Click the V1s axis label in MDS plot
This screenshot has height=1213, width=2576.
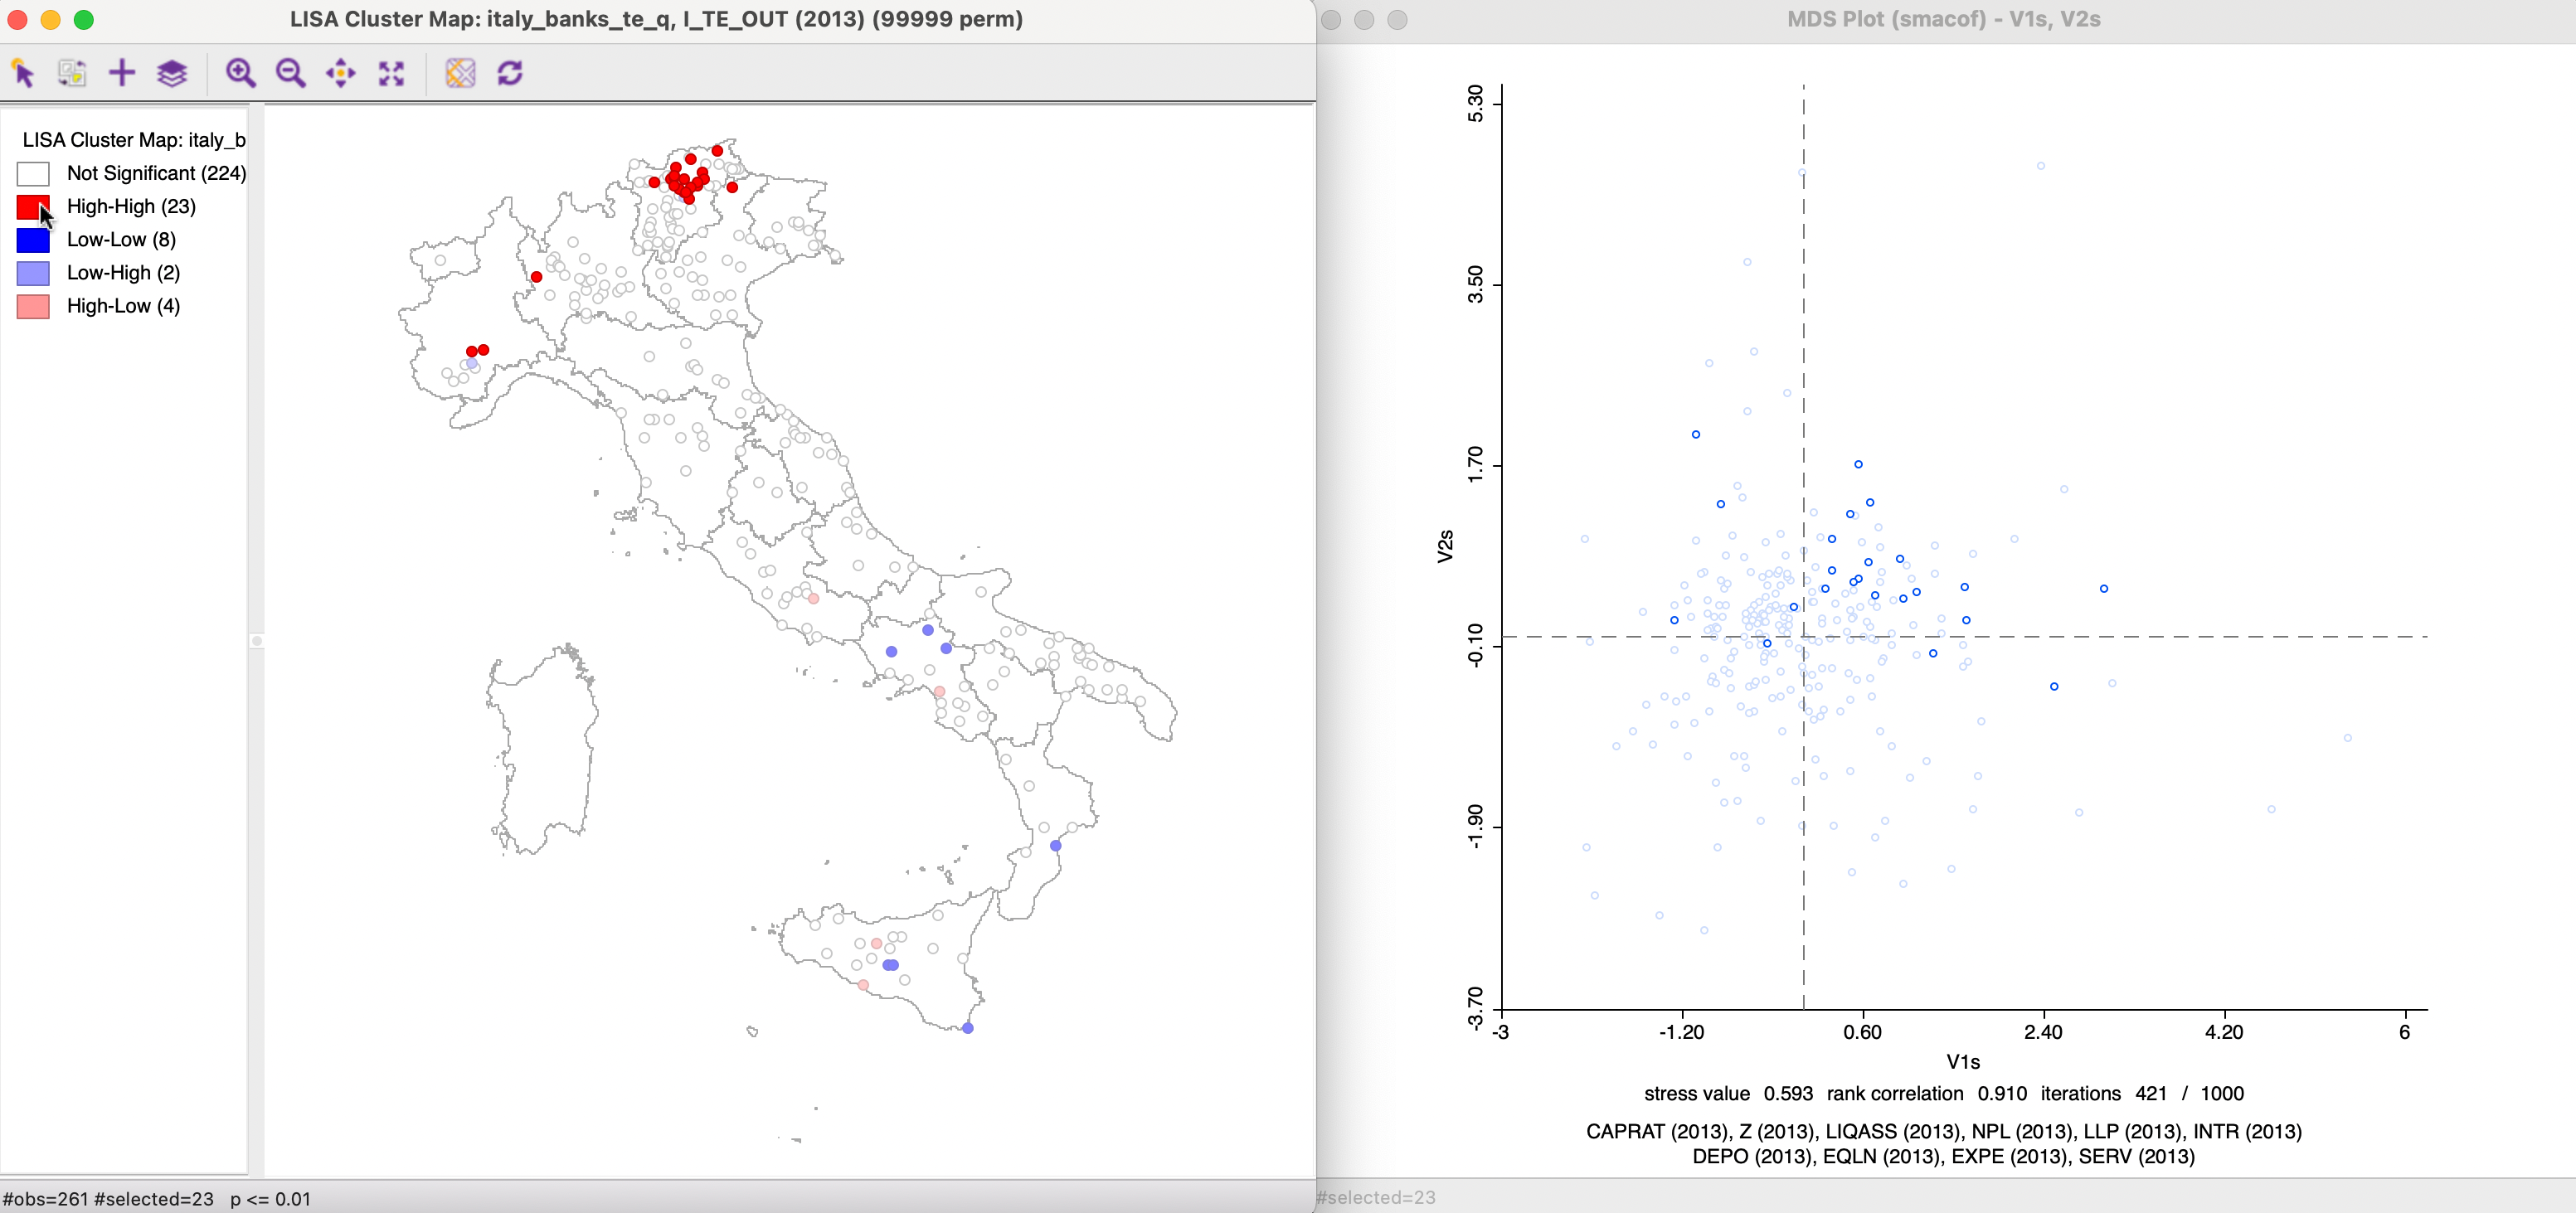[x=1962, y=1061]
